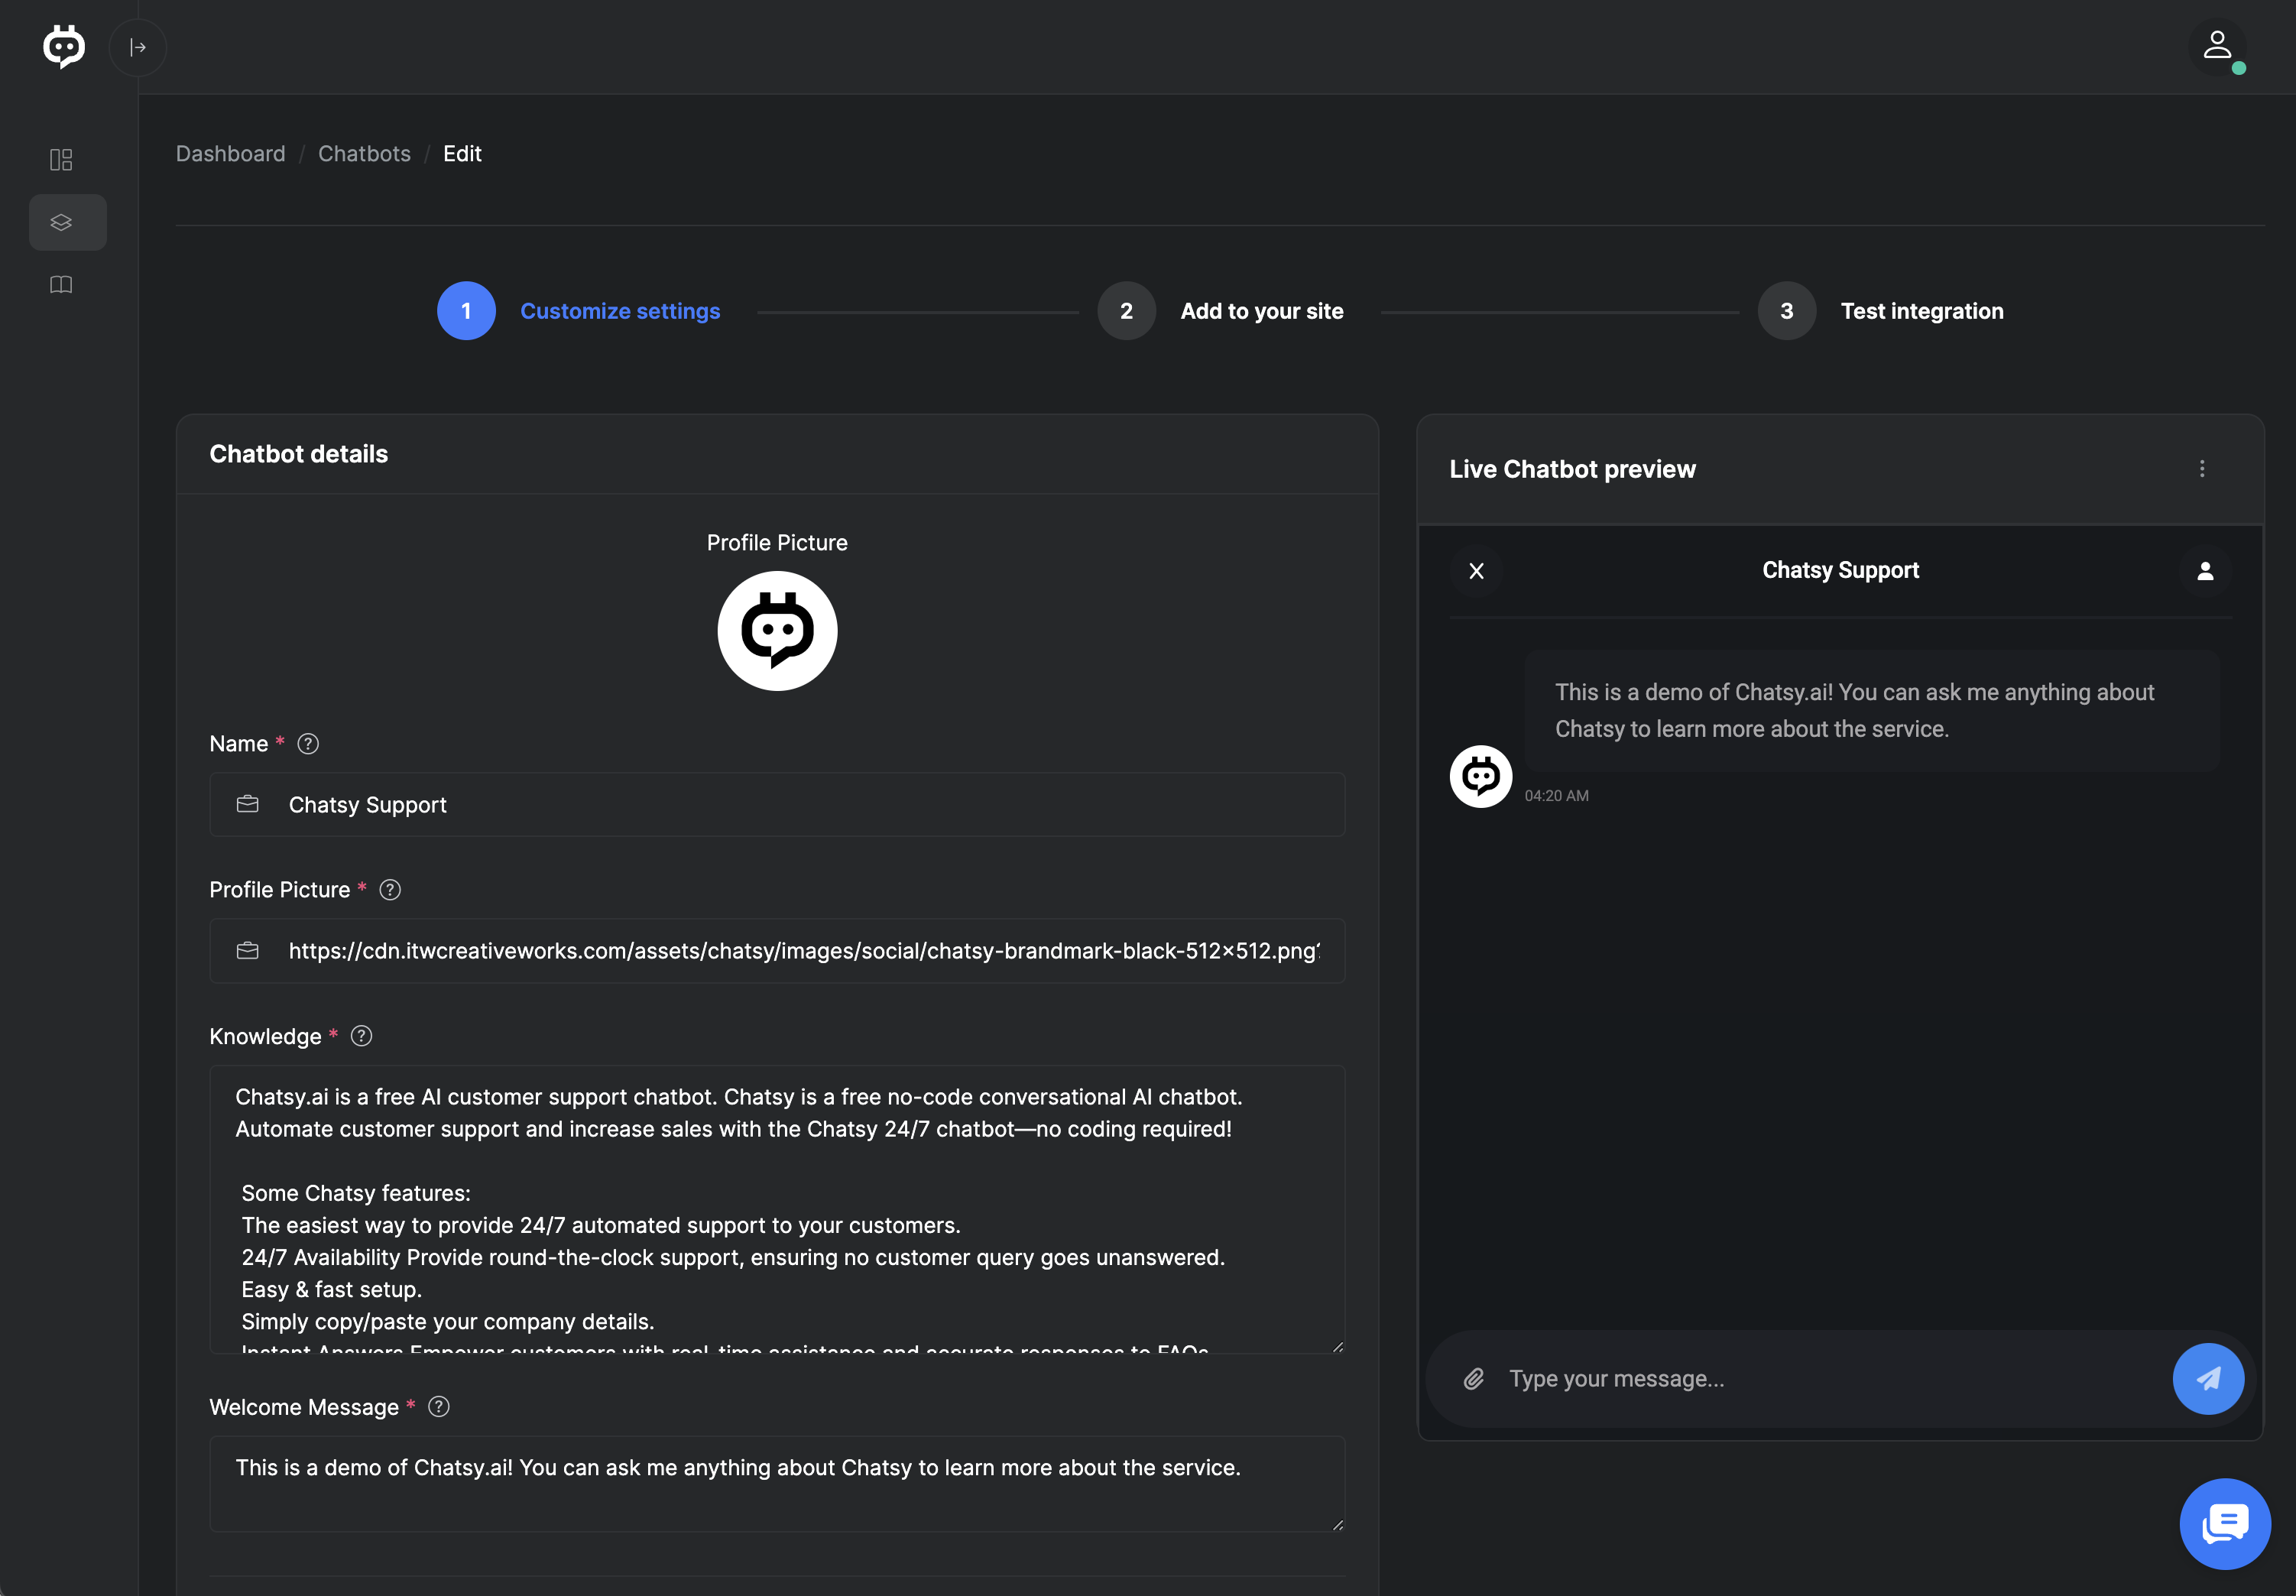Go to Dashboard breadcrumb link
This screenshot has width=2296, height=1596.
[230, 154]
